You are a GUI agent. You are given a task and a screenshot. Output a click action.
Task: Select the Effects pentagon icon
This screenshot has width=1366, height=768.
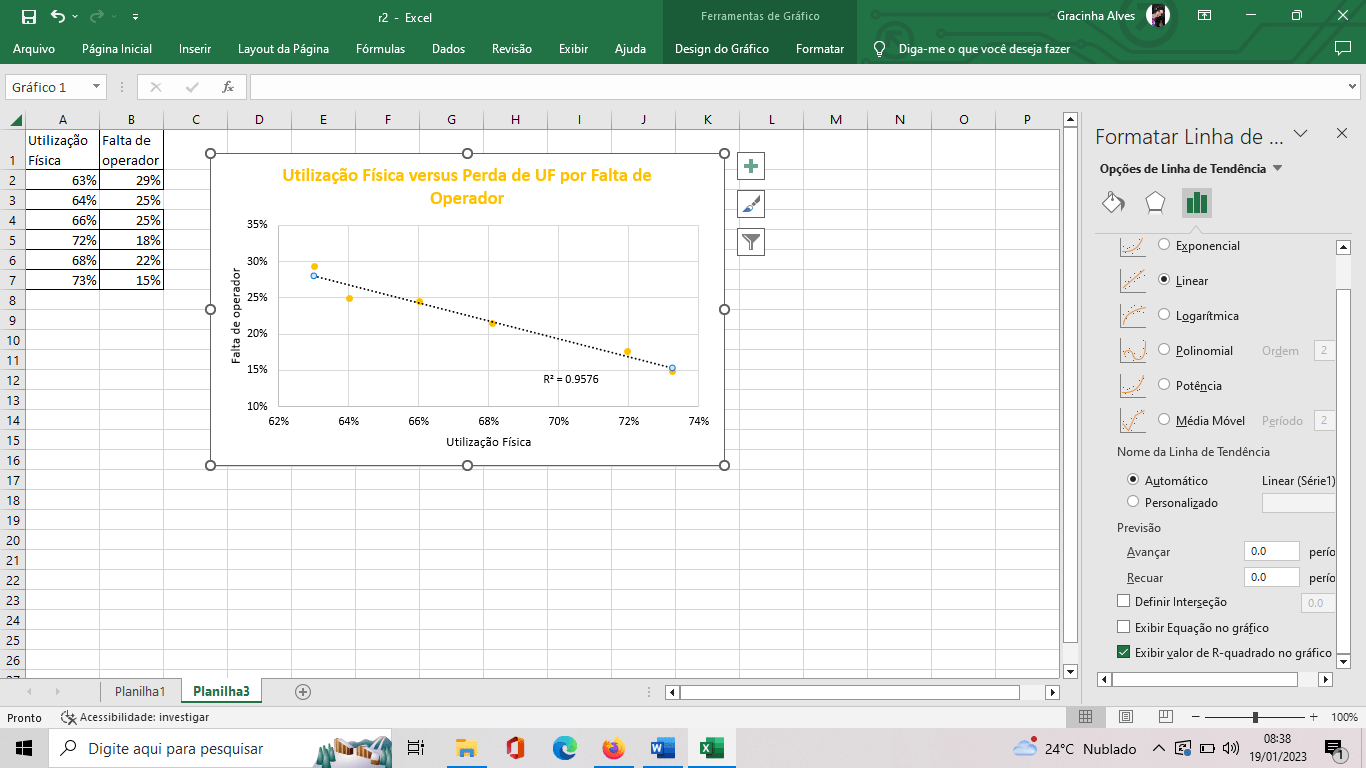coord(1155,203)
